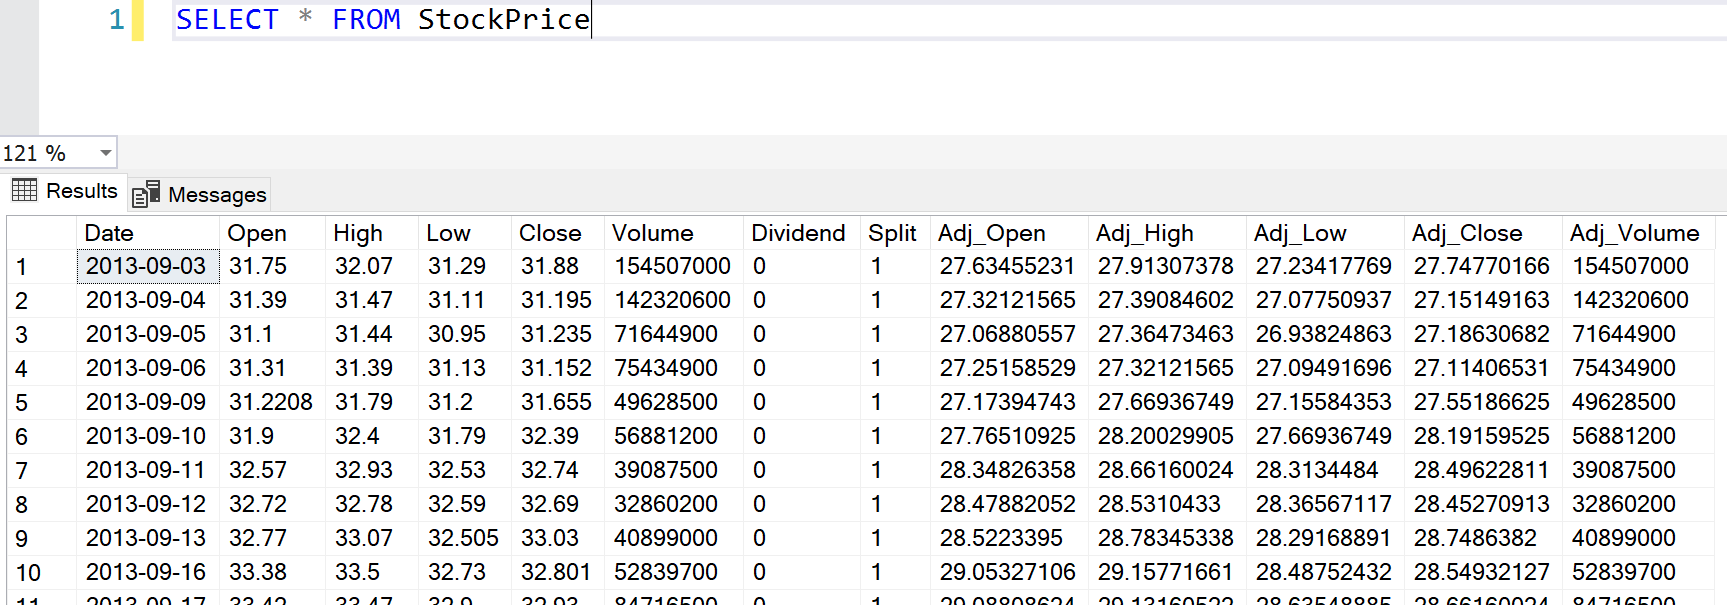Select the Split column header

point(891,233)
